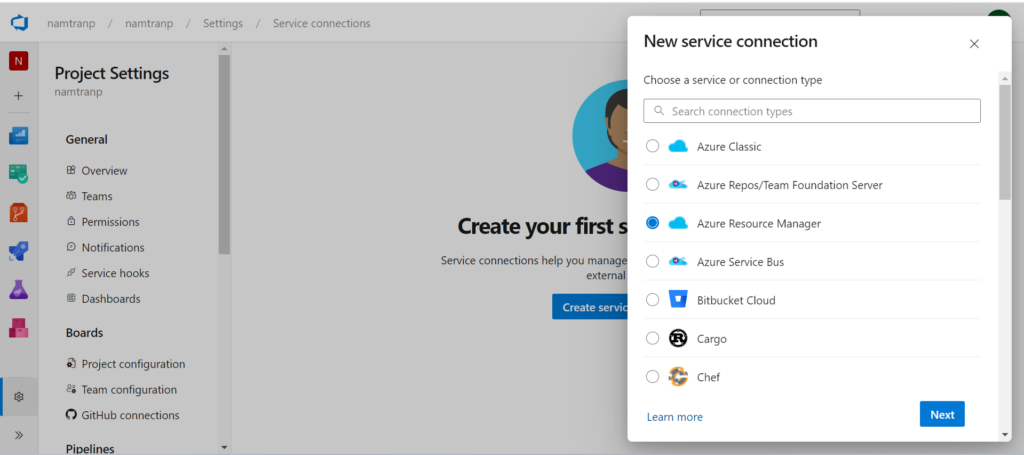Click the plus icon in sidebar
This screenshot has height=455, width=1024.
(x=18, y=96)
